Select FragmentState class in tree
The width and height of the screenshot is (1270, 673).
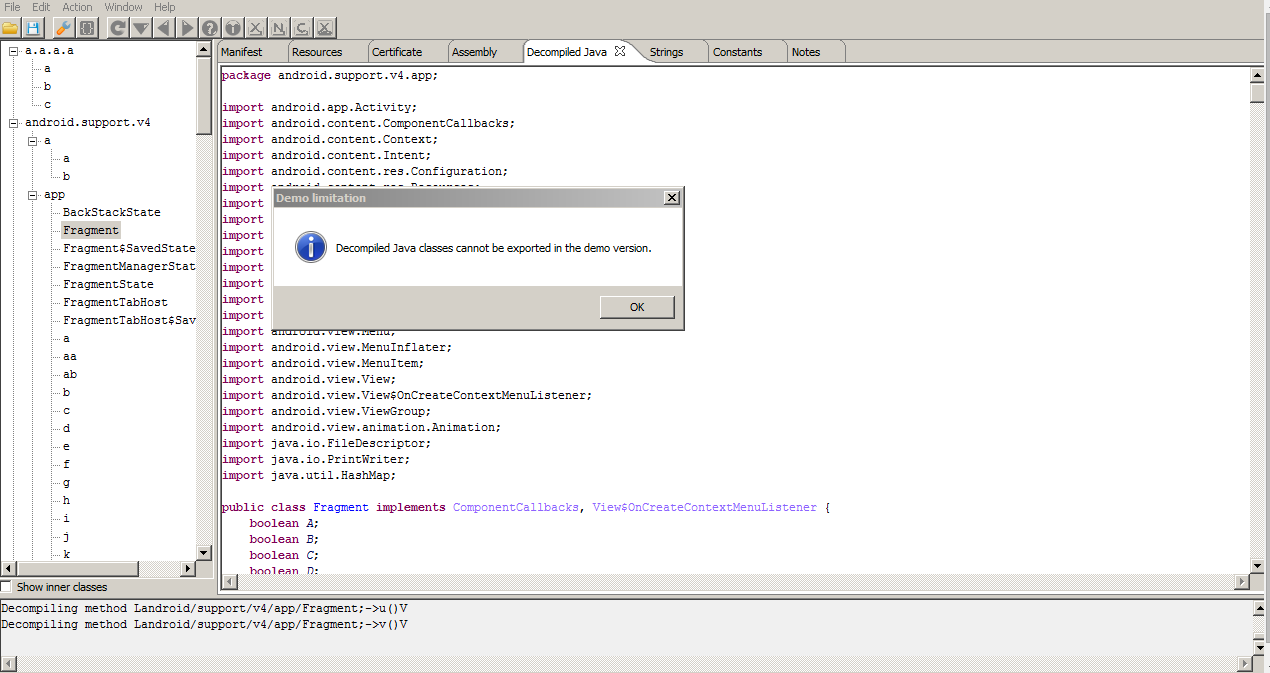click(108, 285)
